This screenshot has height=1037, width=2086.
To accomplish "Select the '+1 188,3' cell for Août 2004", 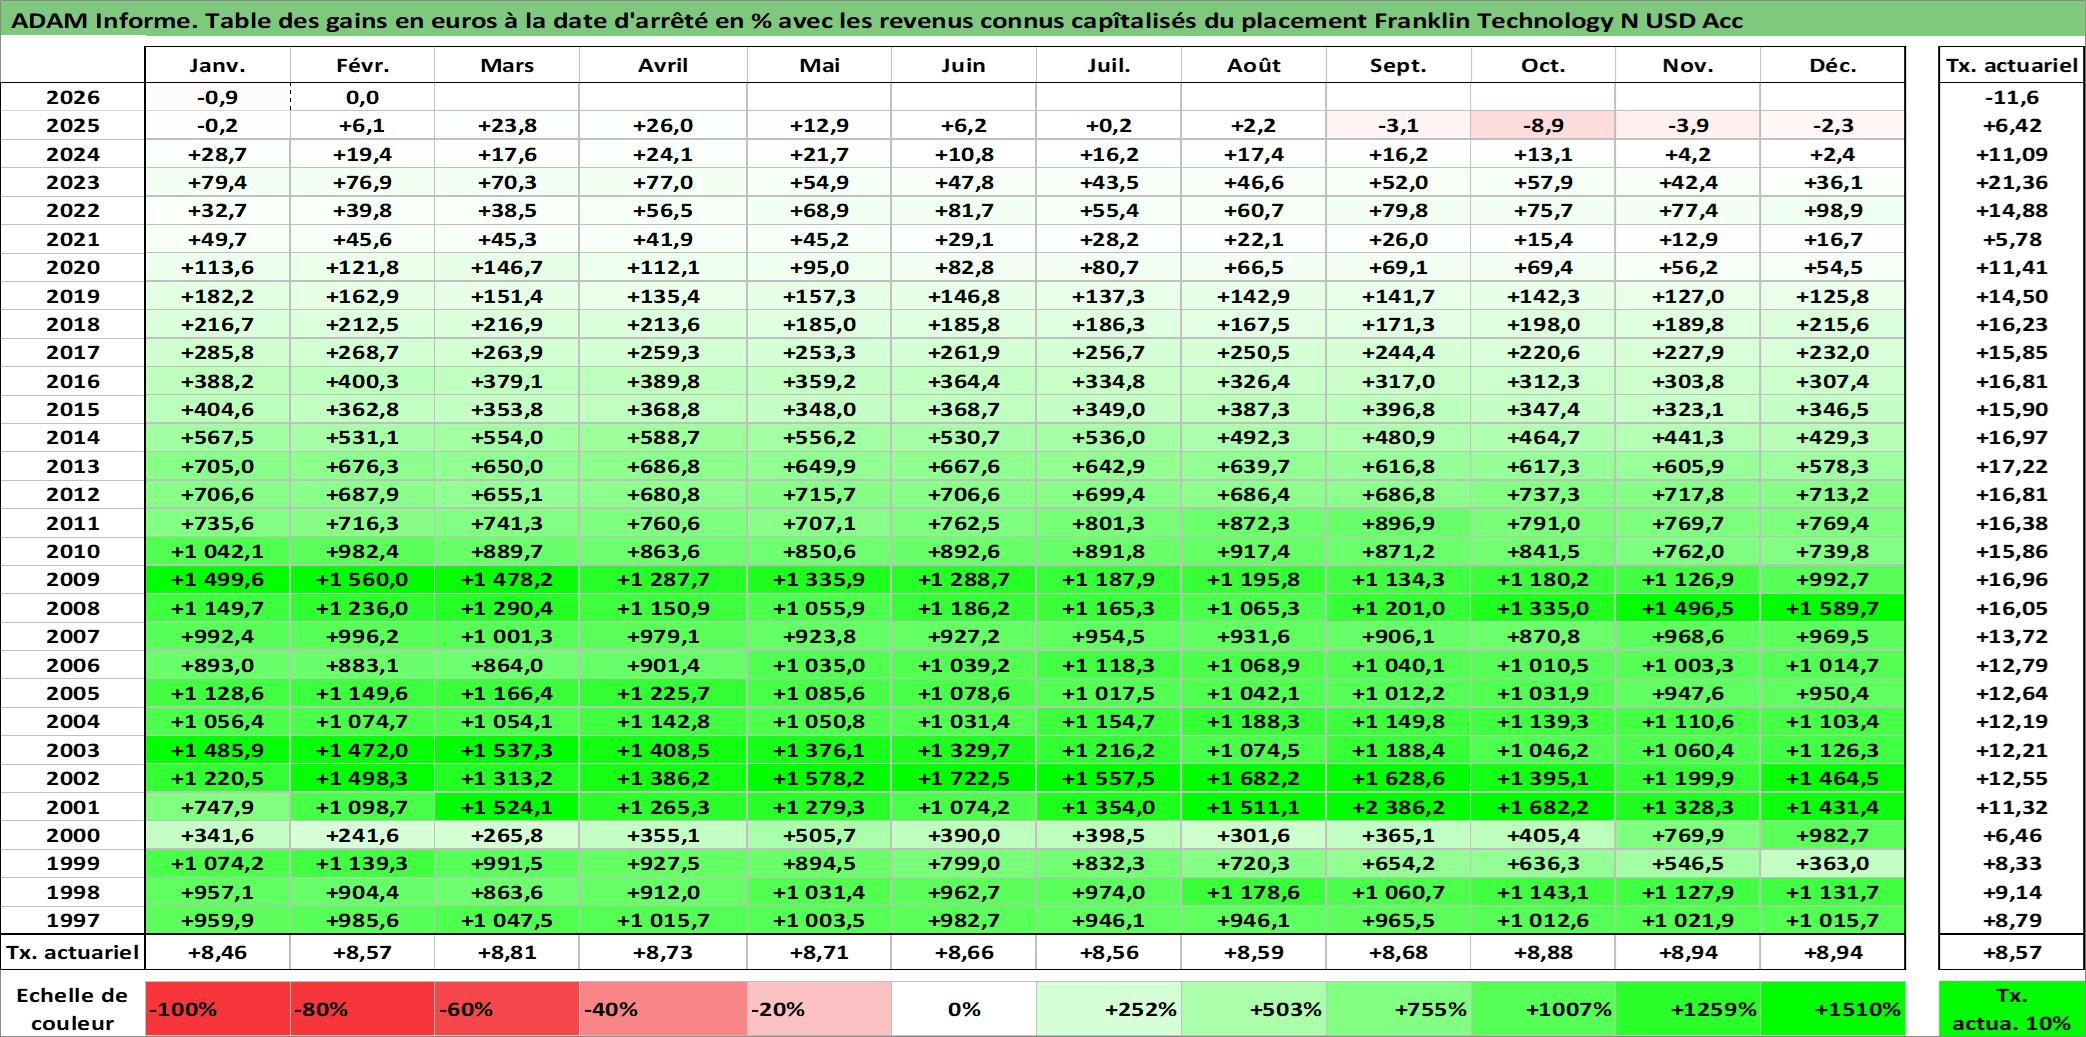I will (x=1254, y=721).
